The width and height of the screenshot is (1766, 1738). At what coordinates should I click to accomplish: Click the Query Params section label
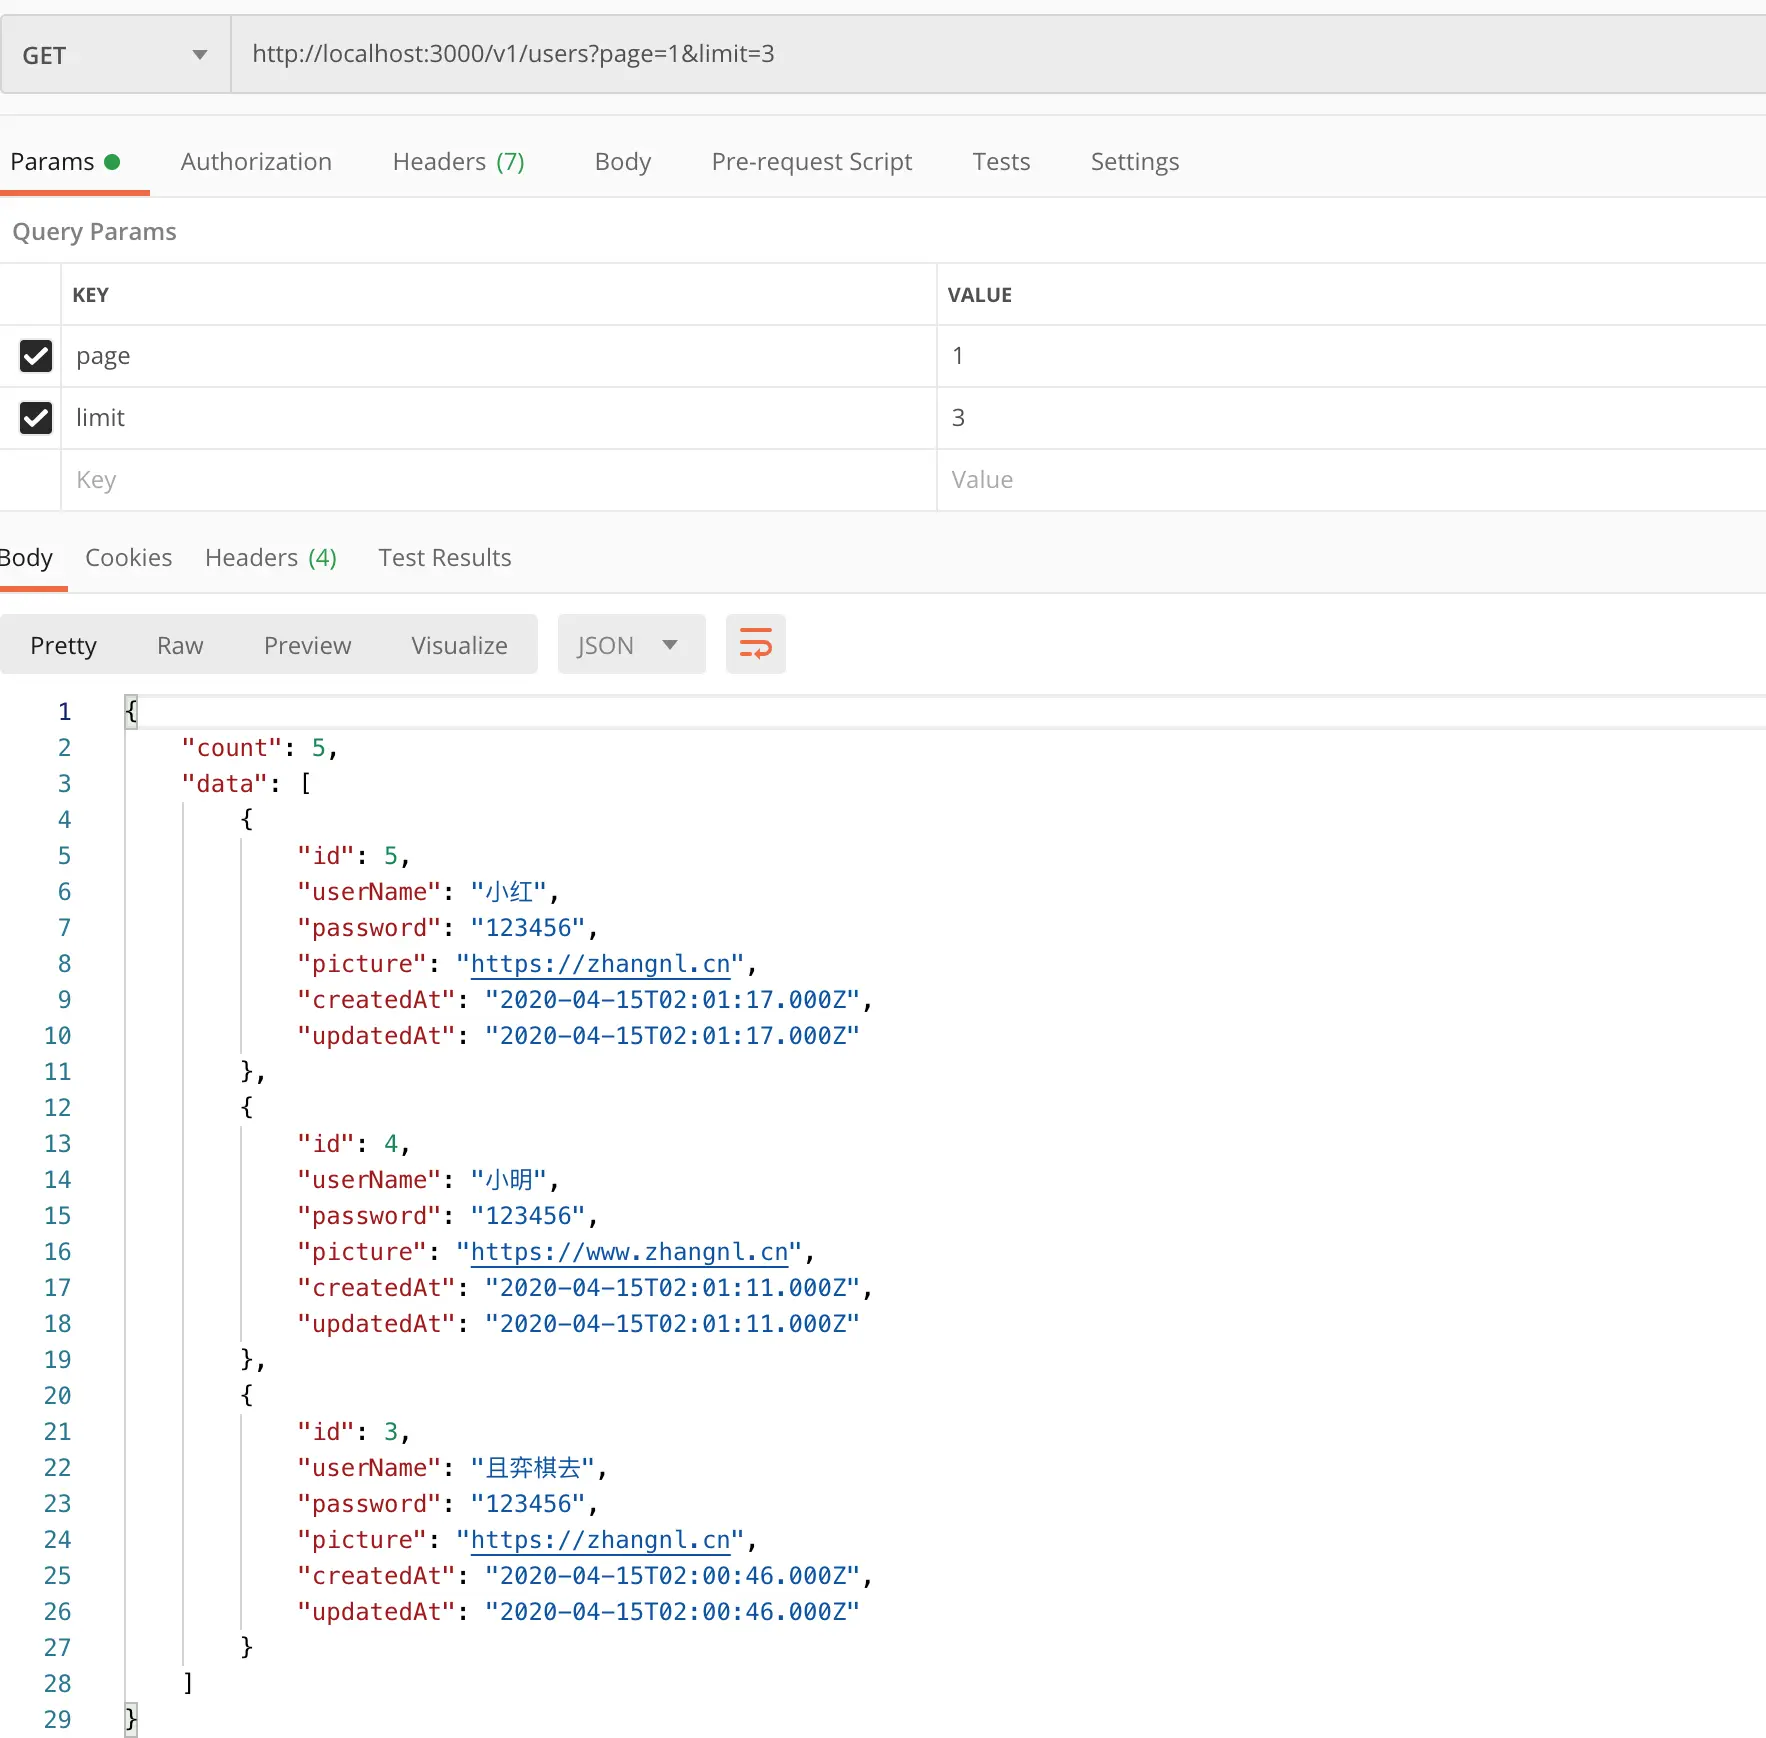tap(94, 232)
